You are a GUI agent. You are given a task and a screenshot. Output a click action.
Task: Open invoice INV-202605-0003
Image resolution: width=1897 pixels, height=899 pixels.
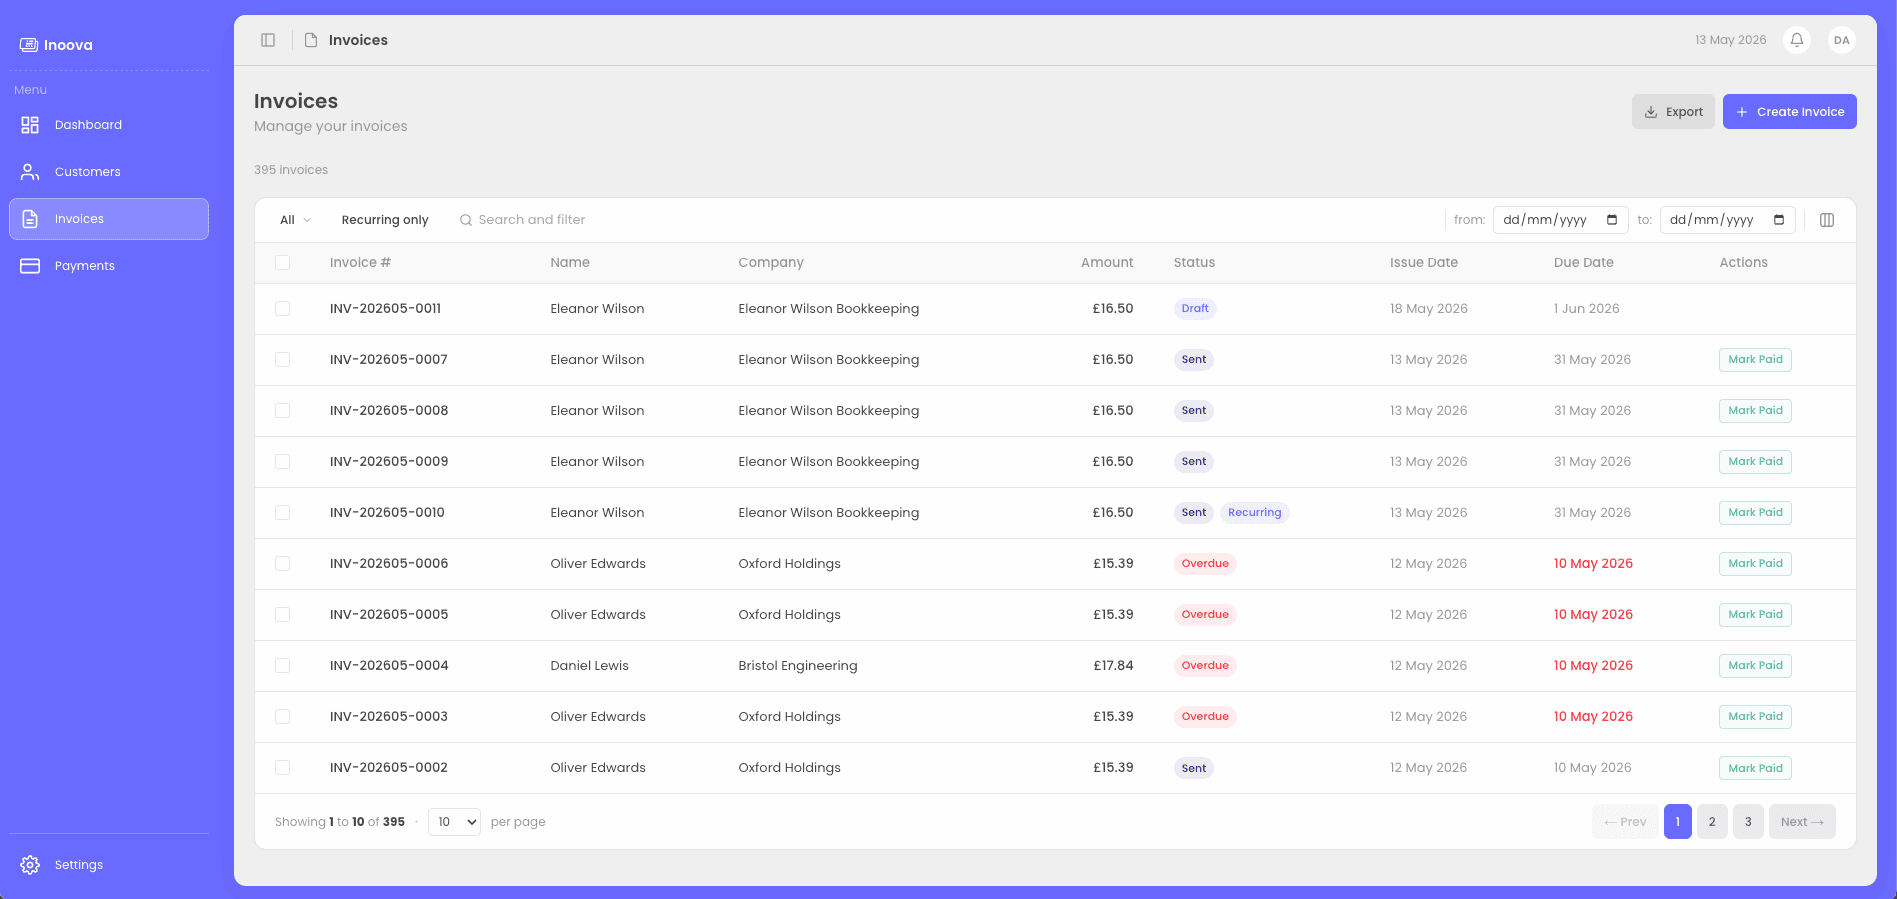click(x=389, y=717)
